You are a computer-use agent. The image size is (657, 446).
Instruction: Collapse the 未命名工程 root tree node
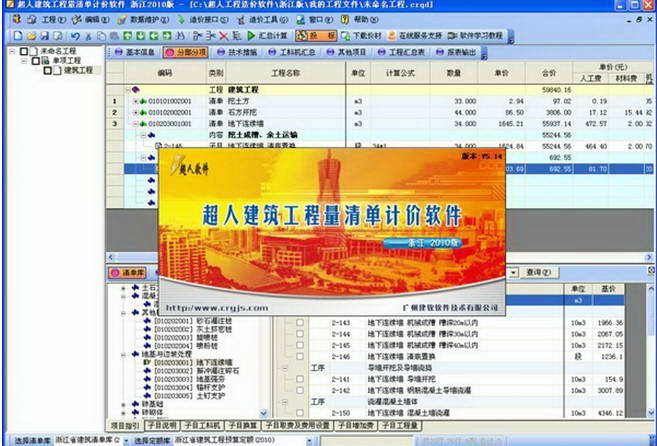tap(13, 51)
